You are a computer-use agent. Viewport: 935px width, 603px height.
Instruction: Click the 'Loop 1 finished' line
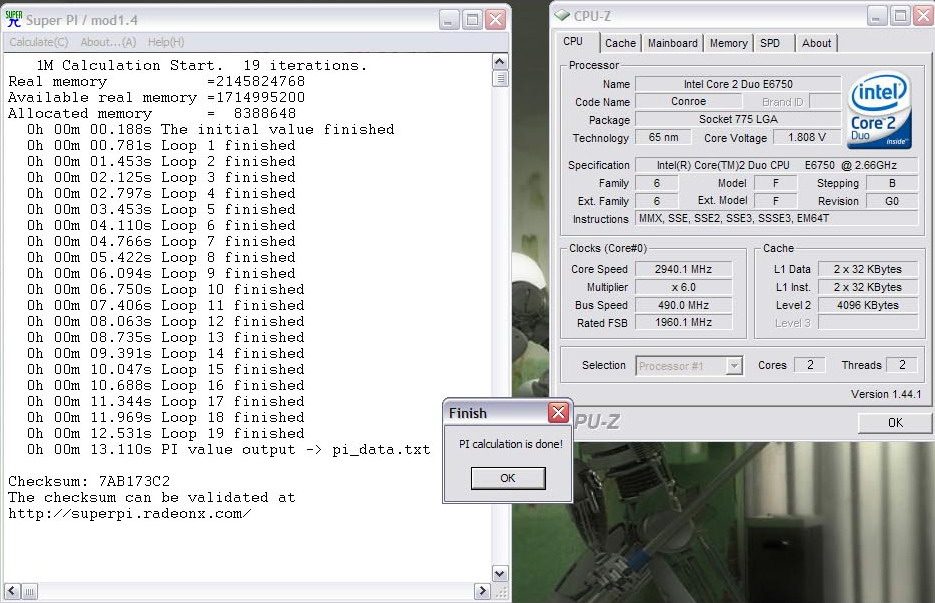161,146
